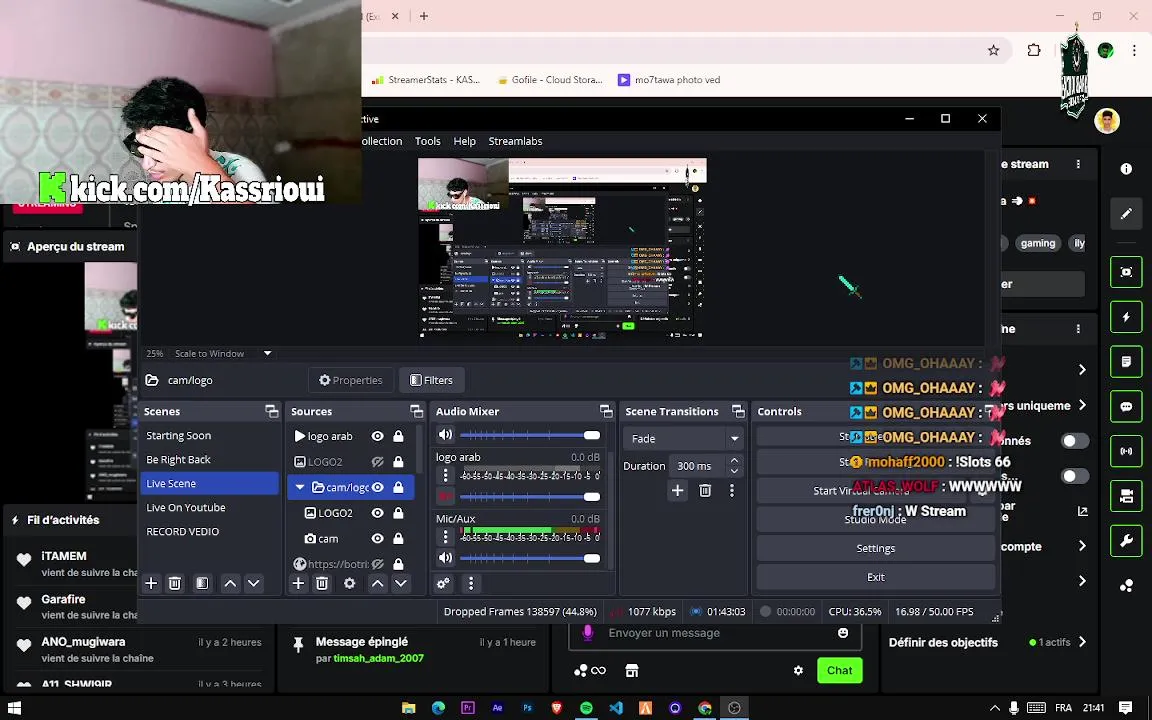Switch to Be Right Back scene

209,459
